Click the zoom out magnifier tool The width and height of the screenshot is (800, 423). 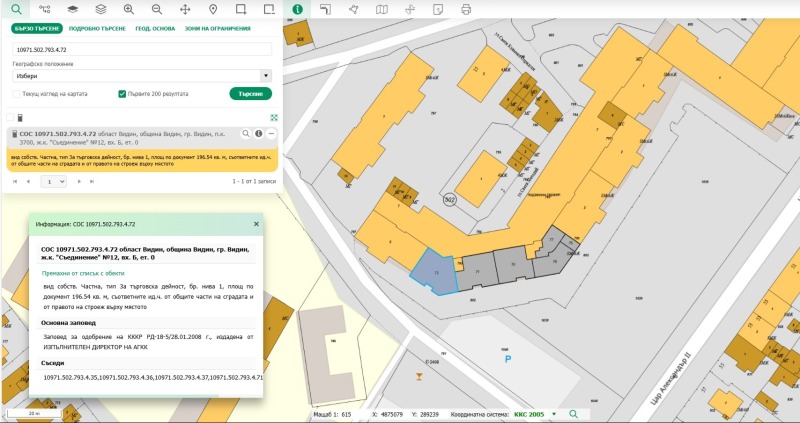(156, 9)
